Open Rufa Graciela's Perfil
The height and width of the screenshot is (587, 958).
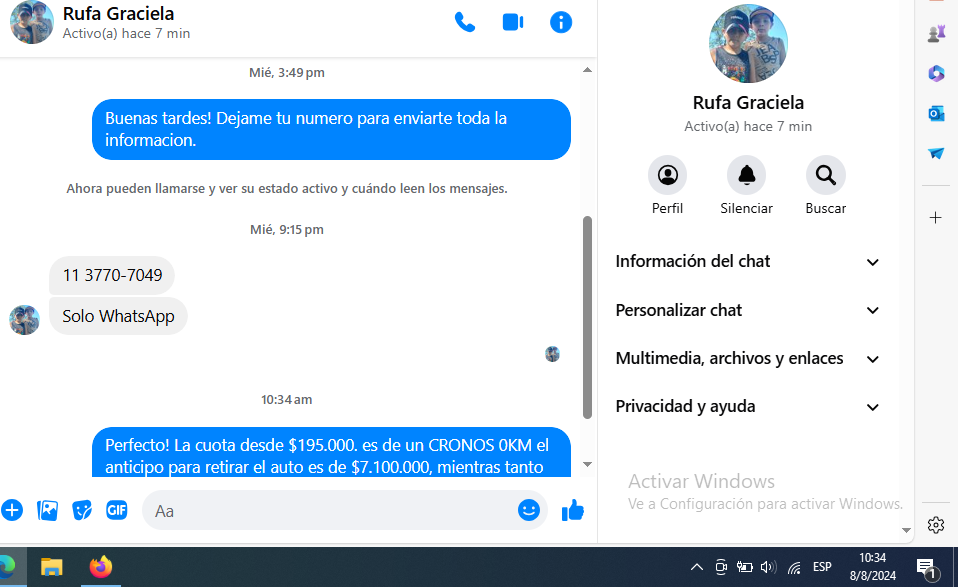click(x=667, y=176)
